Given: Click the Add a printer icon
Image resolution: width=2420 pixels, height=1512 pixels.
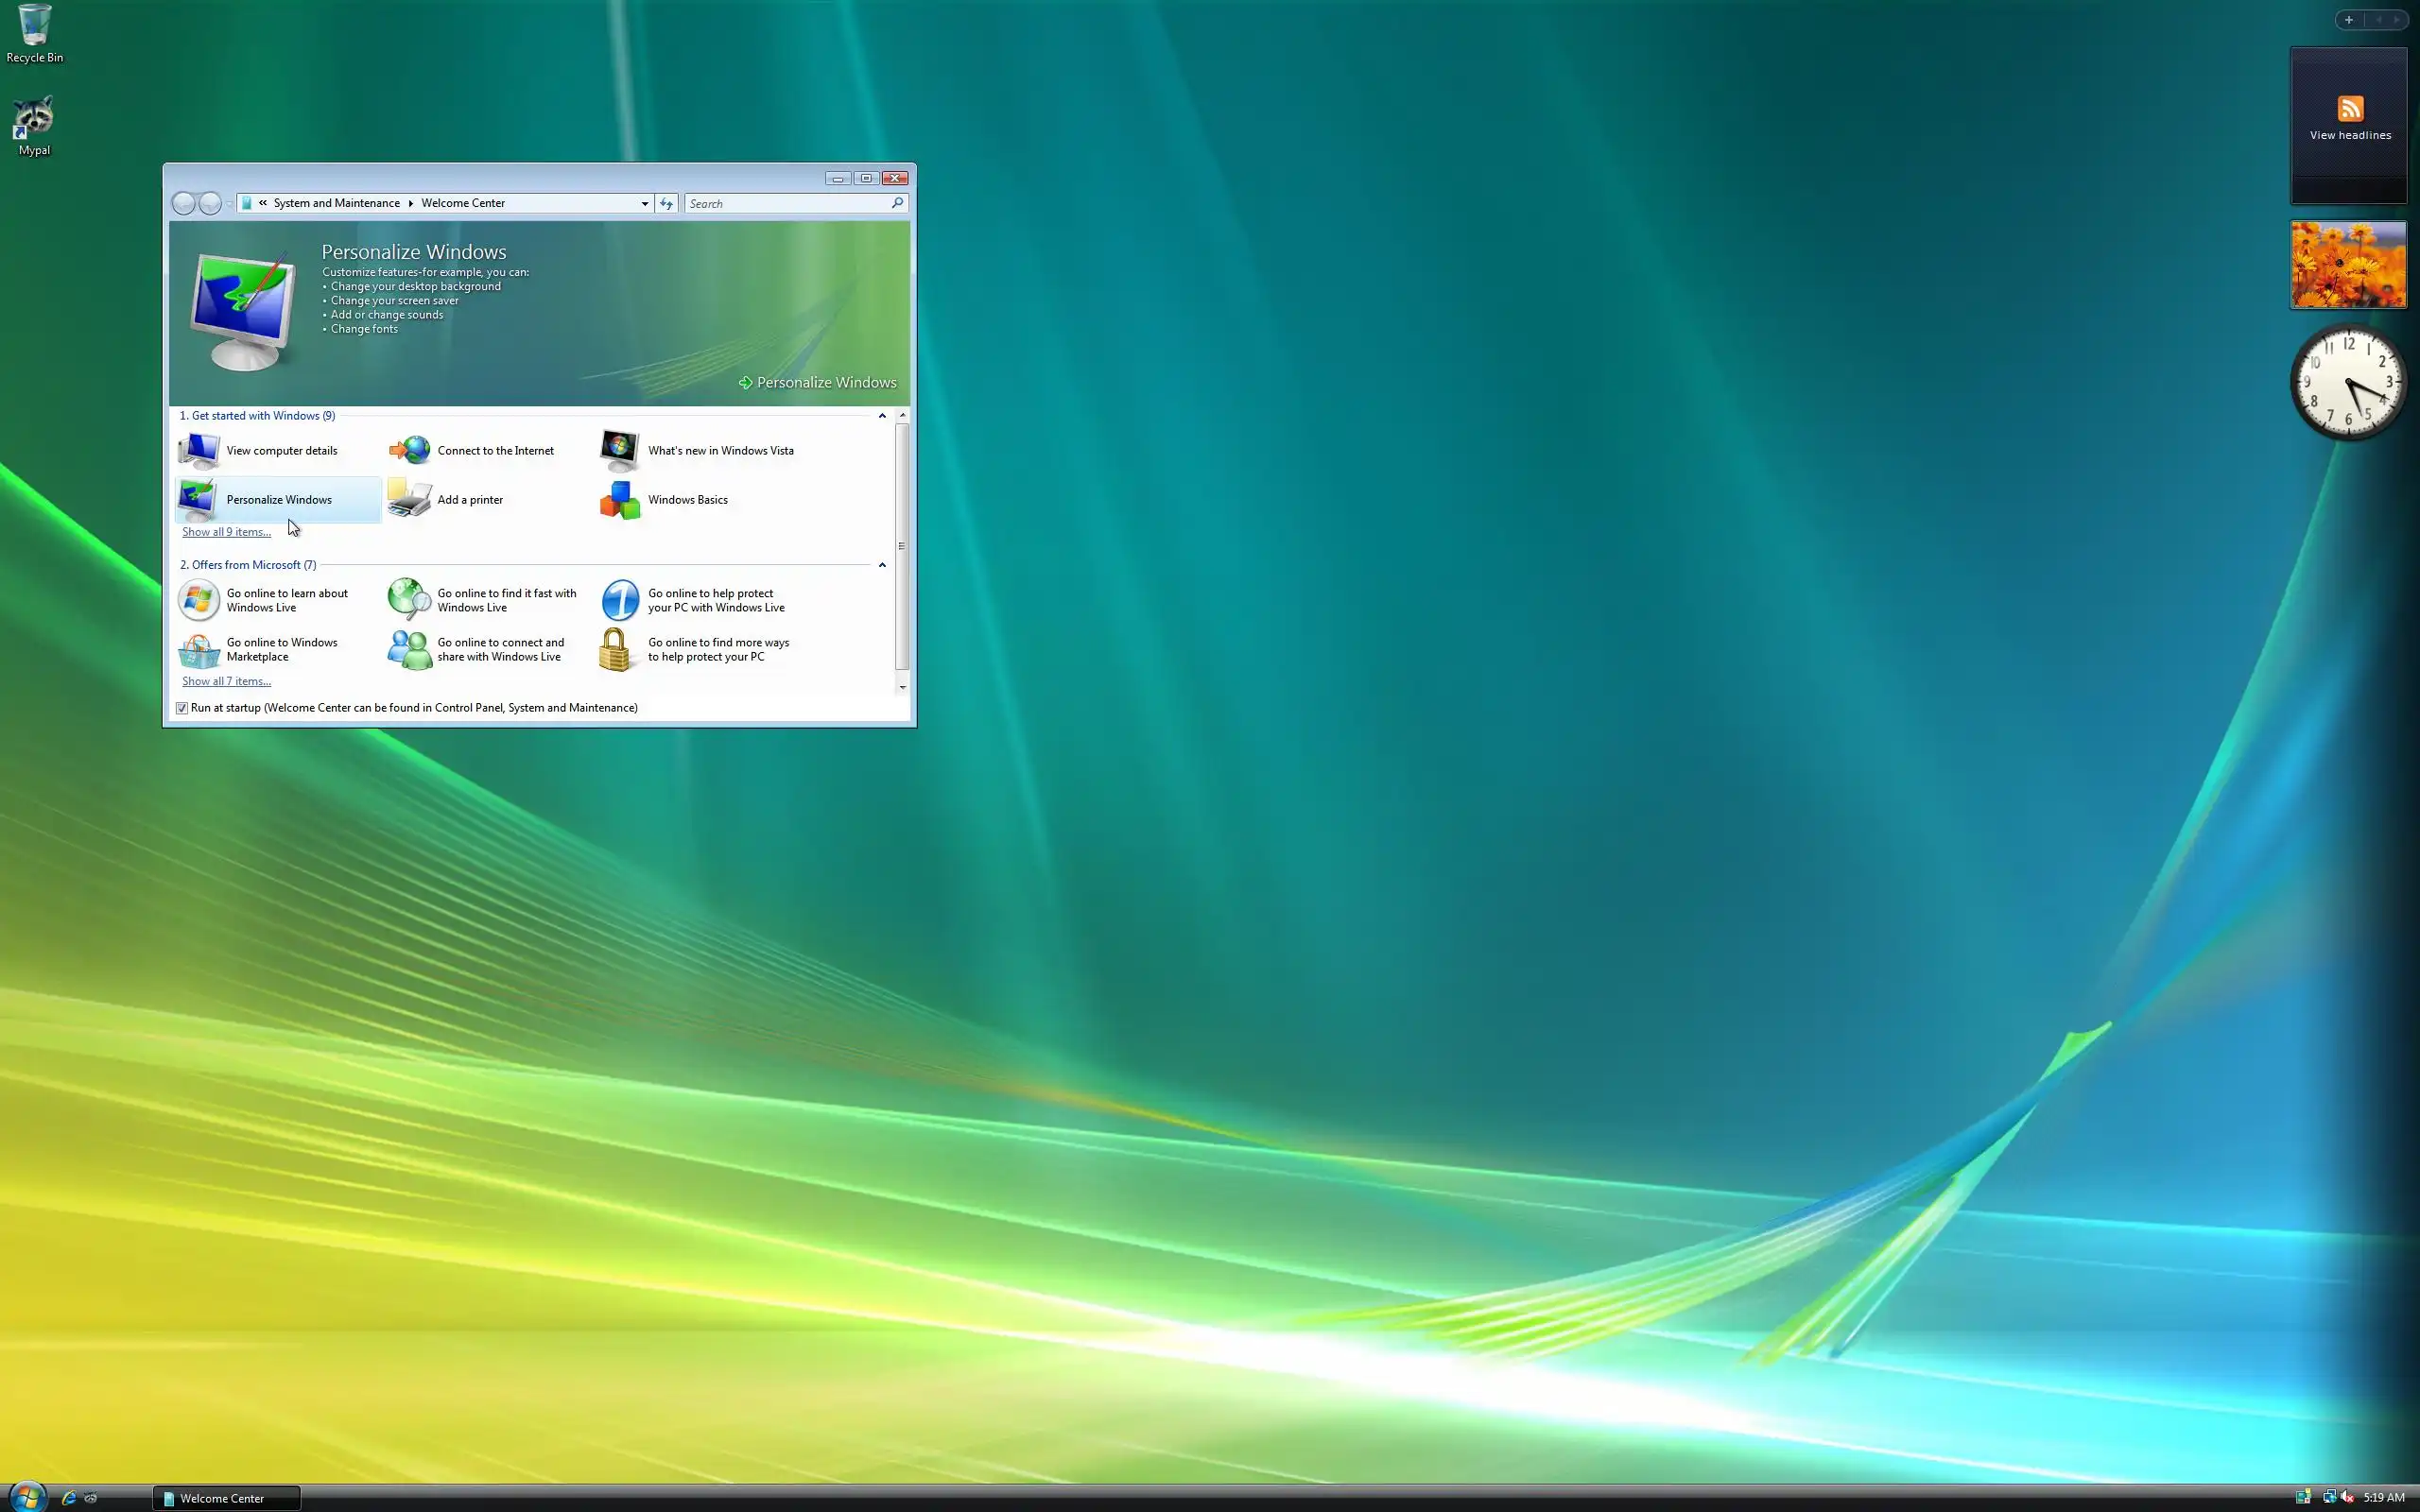Looking at the screenshot, I should (x=409, y=499).
